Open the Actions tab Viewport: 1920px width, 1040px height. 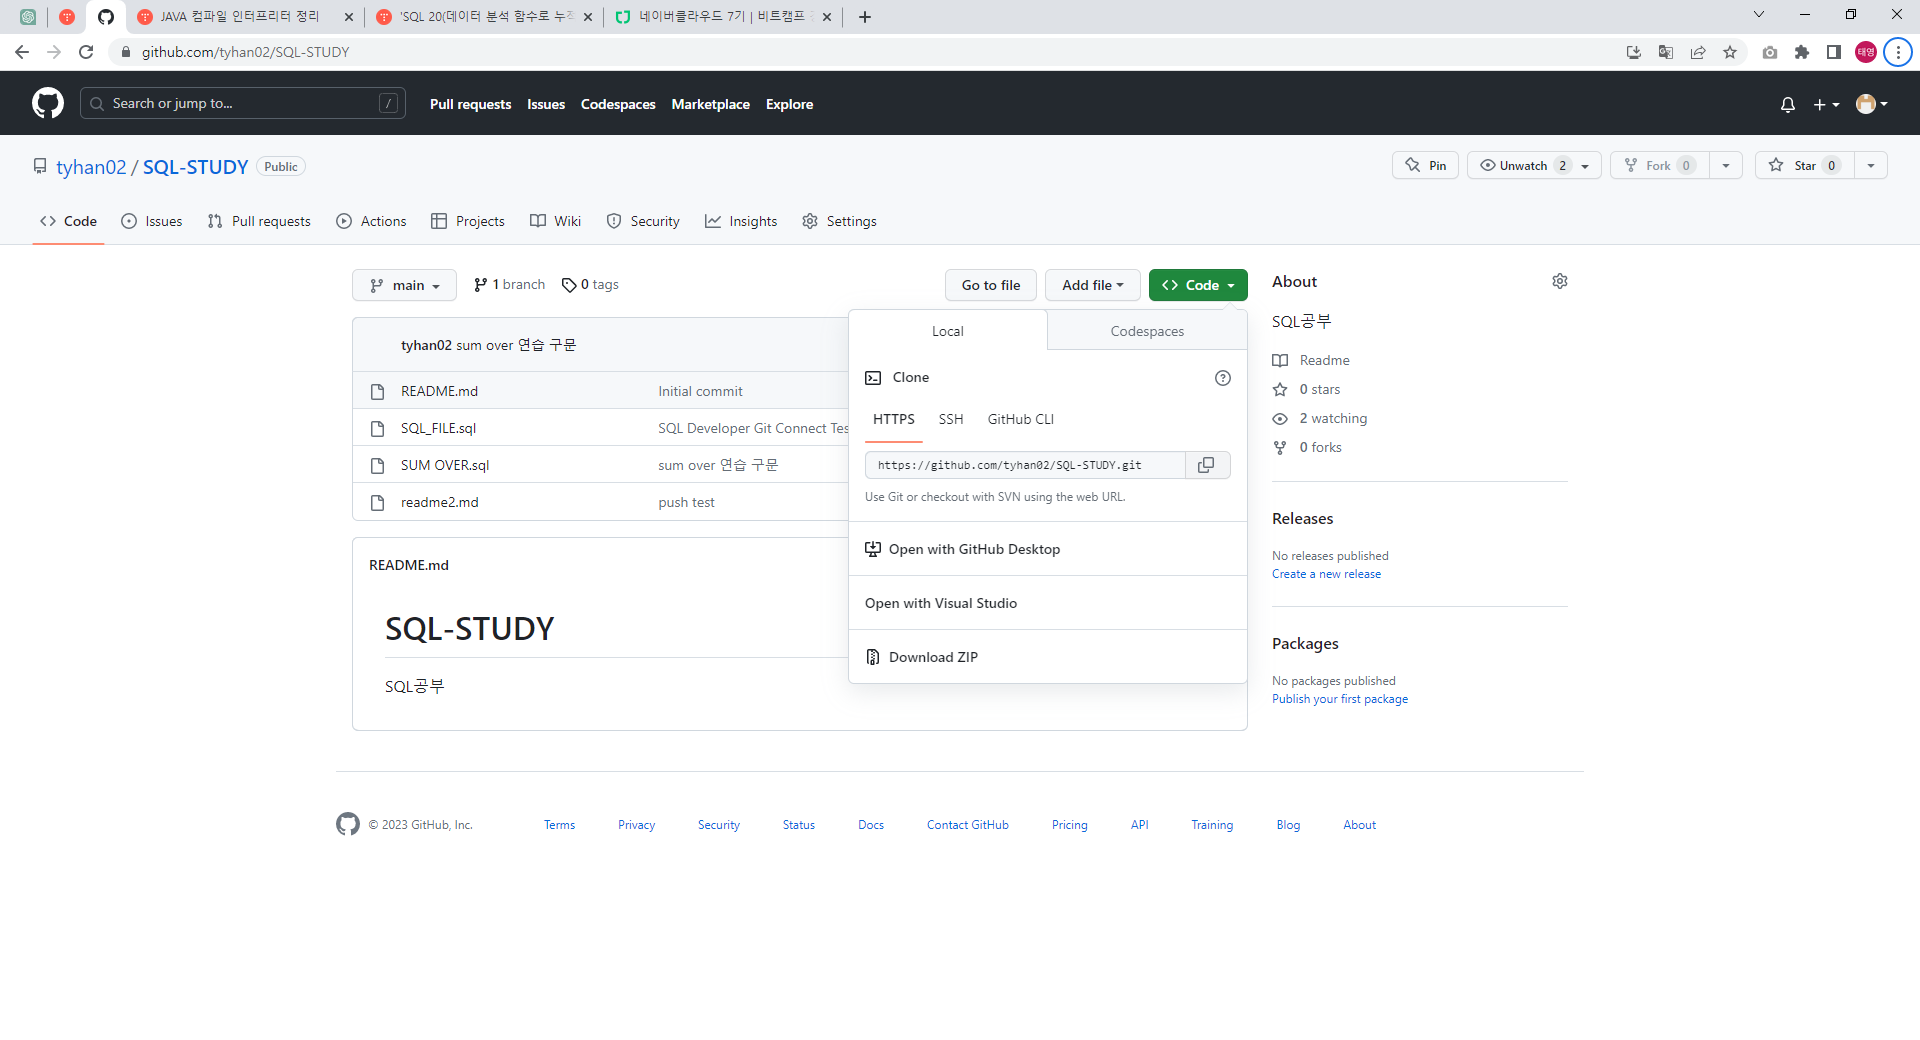(371, 221)
